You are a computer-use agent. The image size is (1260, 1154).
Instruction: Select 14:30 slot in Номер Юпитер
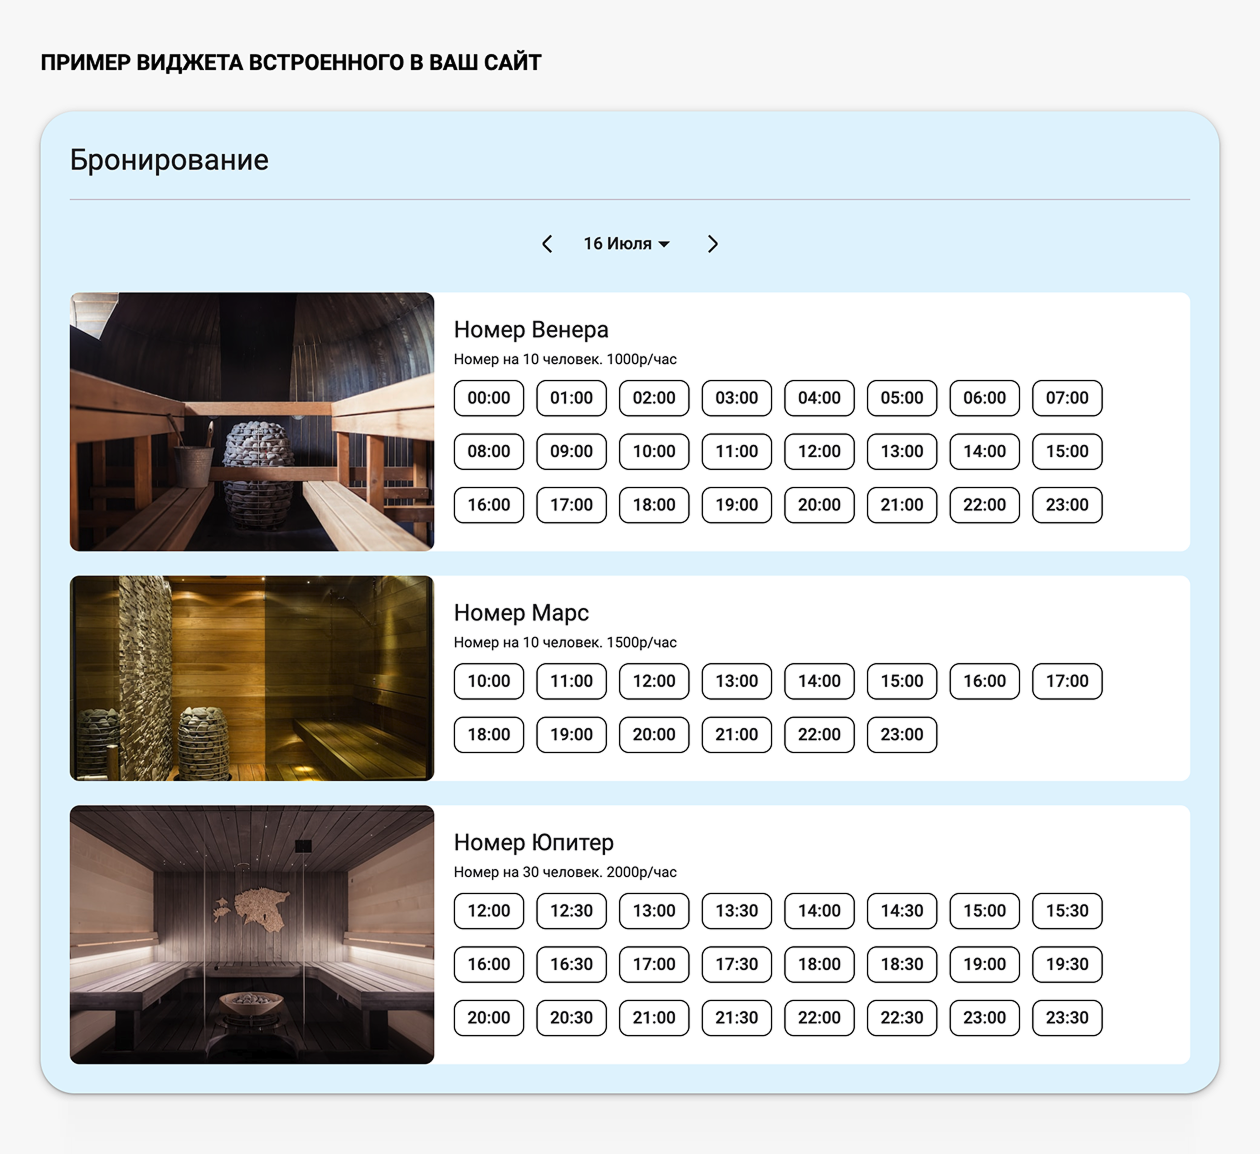tap(902, 911)
